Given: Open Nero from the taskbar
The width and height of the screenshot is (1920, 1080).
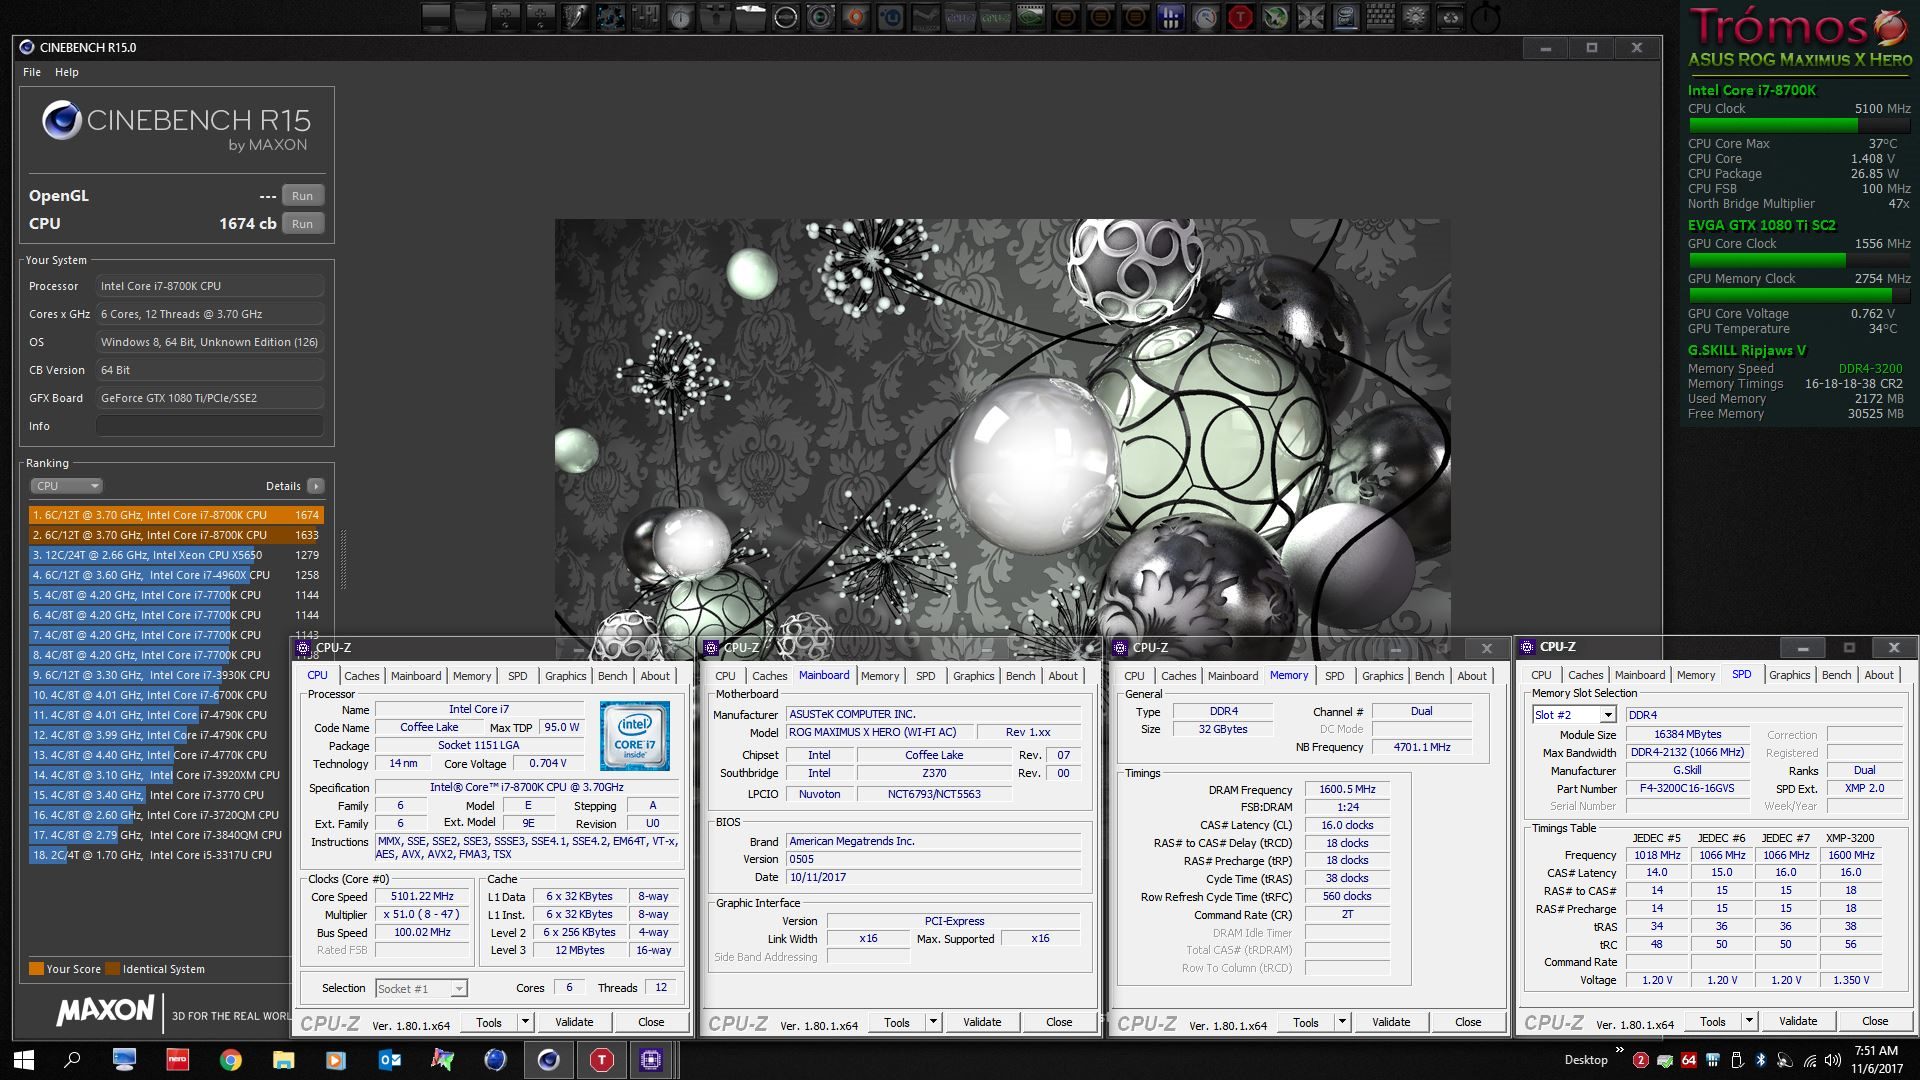Looking at the screenshot, I should [177, 1059].
